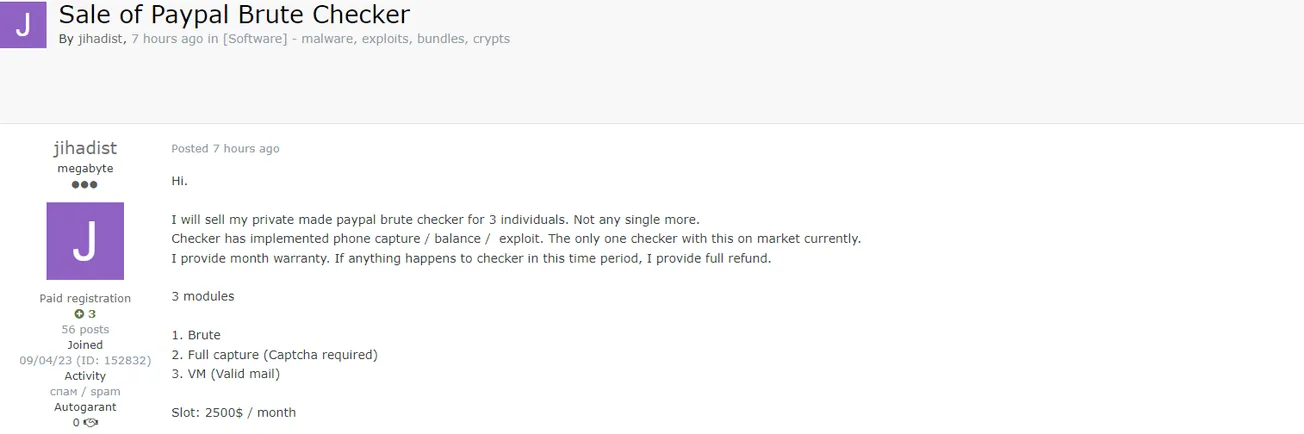Click the "Posted 7 hours ago" post link
Image resolution: width=1304 pixels, height=434 pixels.
[x=225, y=149]
